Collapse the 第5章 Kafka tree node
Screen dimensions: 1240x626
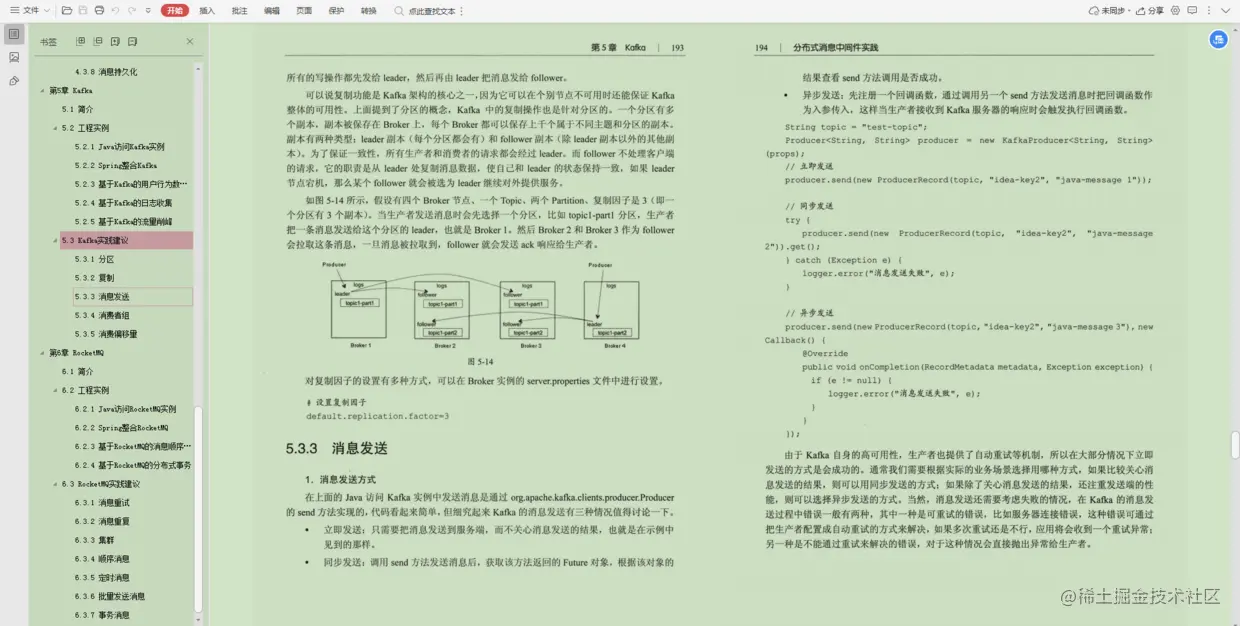[43, 90]
